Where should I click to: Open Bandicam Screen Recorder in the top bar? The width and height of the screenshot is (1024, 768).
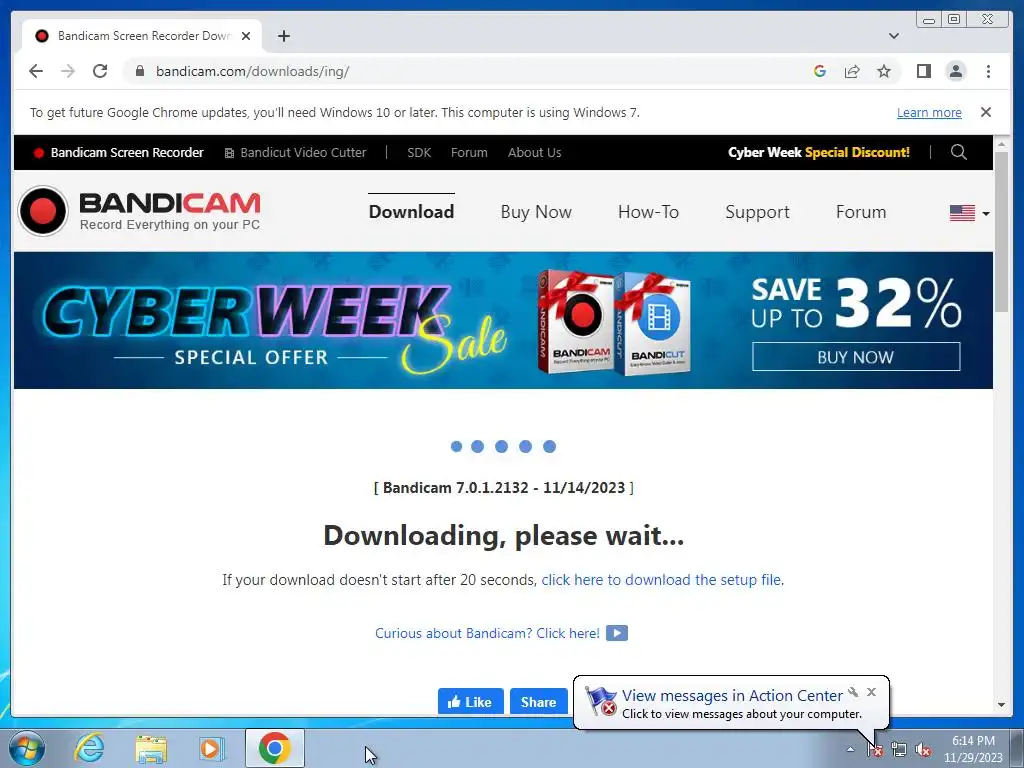(x=119, y=152)
